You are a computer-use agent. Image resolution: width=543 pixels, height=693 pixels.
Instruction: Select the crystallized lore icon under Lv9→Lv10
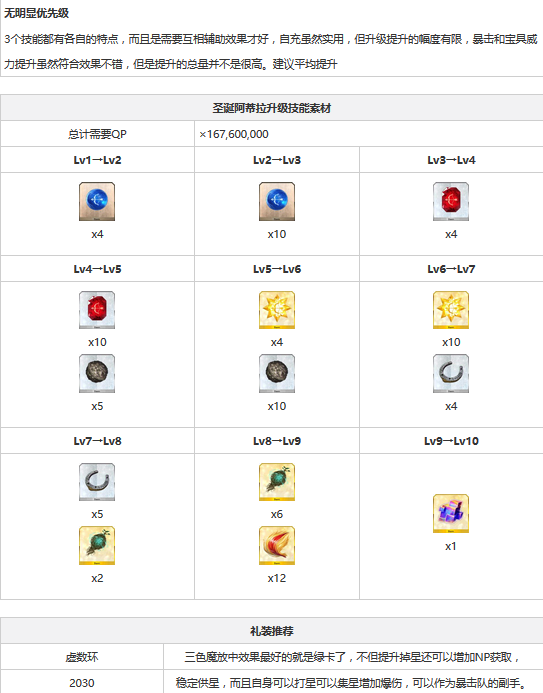click(x=451, y=514)
